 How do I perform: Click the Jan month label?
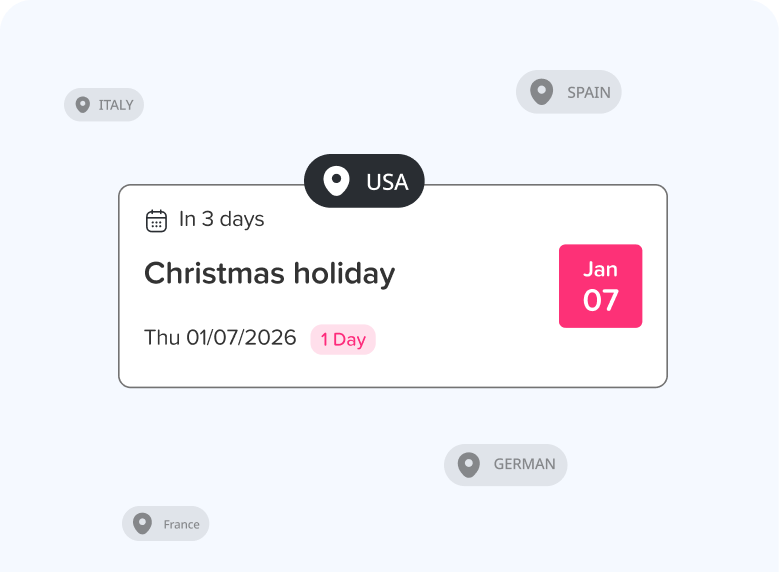600,269
